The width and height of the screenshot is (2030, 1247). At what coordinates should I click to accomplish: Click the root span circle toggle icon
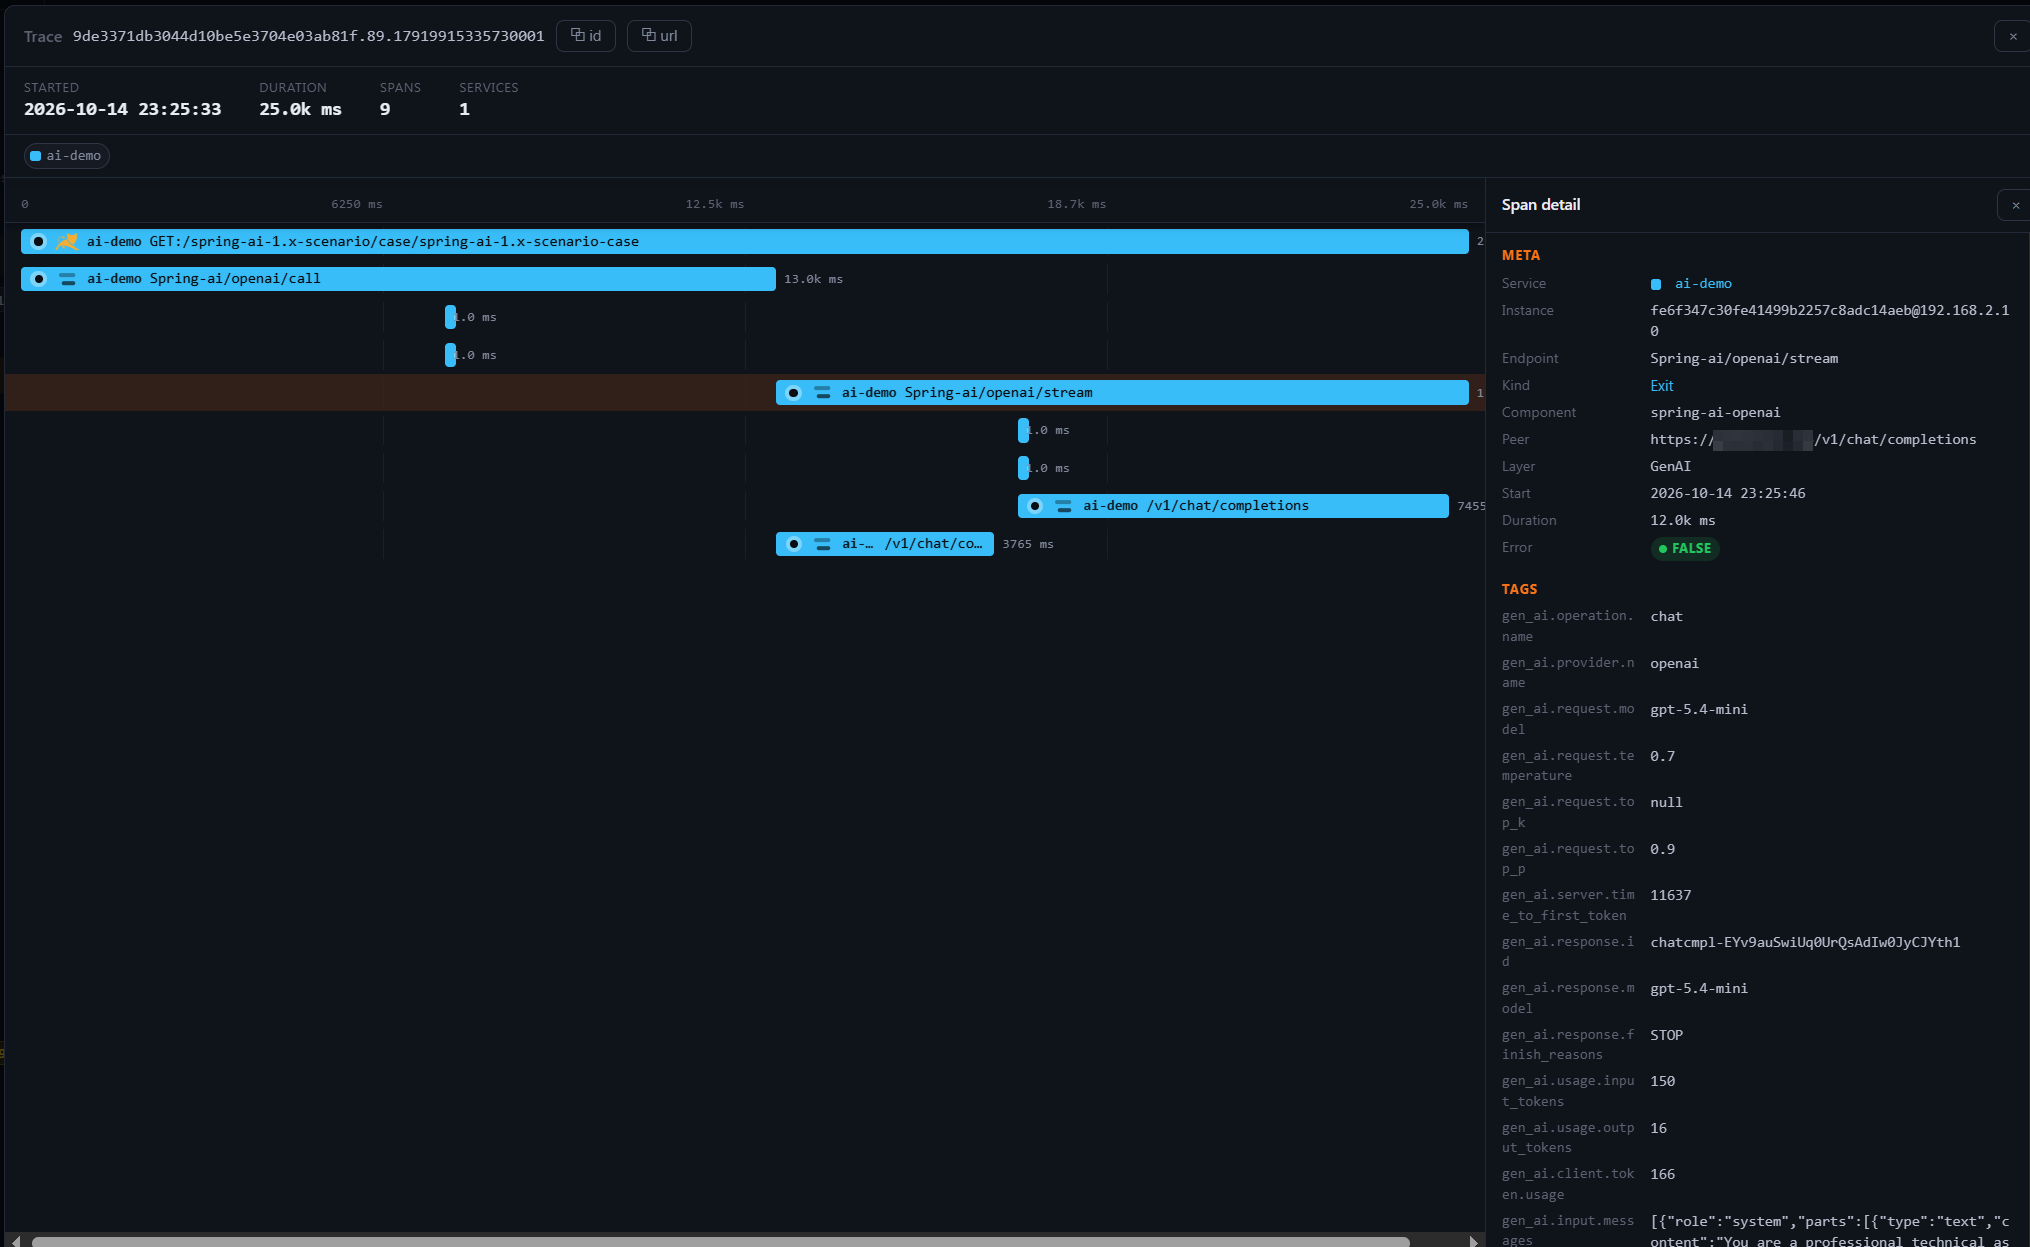(x=39, y=241)
